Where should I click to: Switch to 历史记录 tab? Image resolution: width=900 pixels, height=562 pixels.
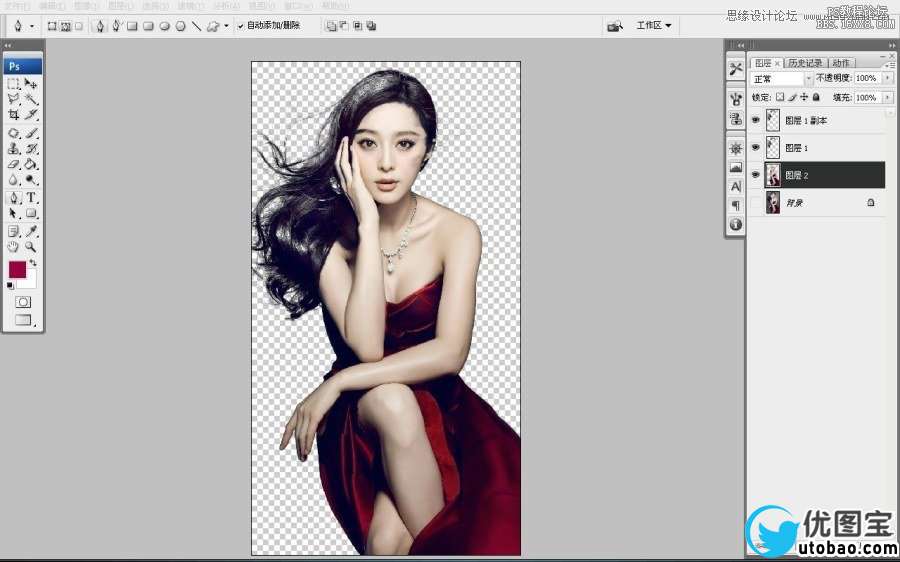click(x=805, y=63)
